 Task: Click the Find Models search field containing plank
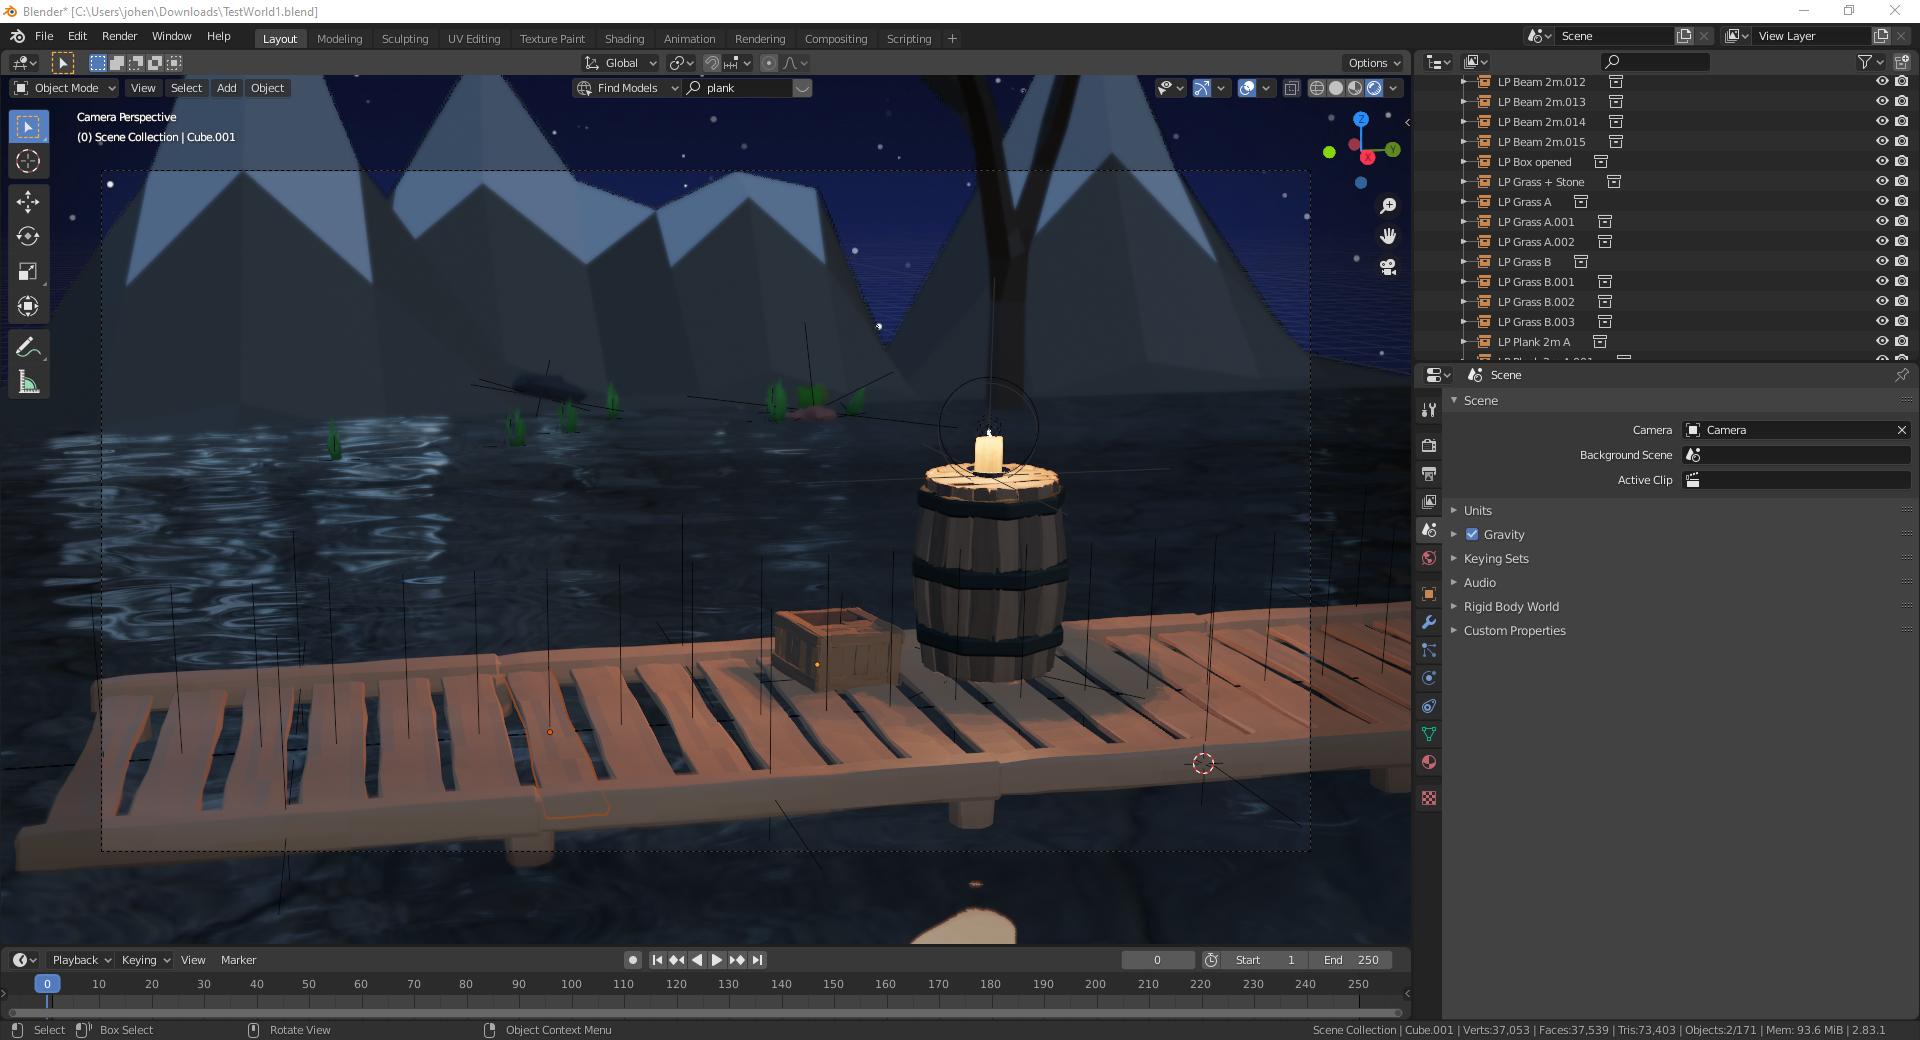(x=740, y=88)
